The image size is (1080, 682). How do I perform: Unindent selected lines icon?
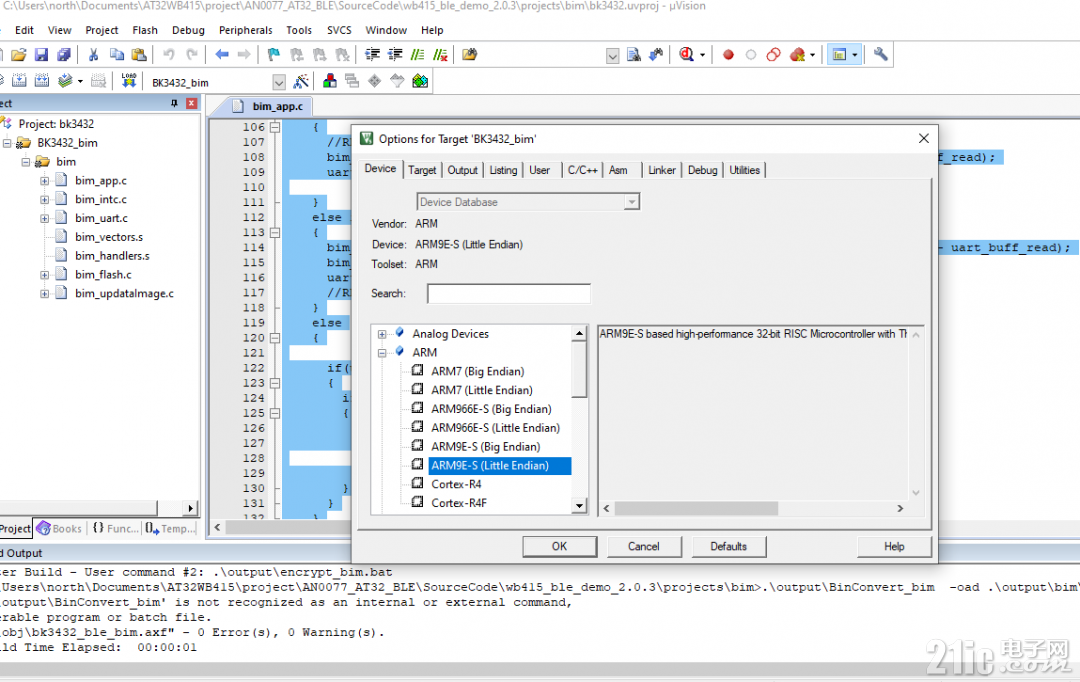pyautogui.click(x=395, y=55)
